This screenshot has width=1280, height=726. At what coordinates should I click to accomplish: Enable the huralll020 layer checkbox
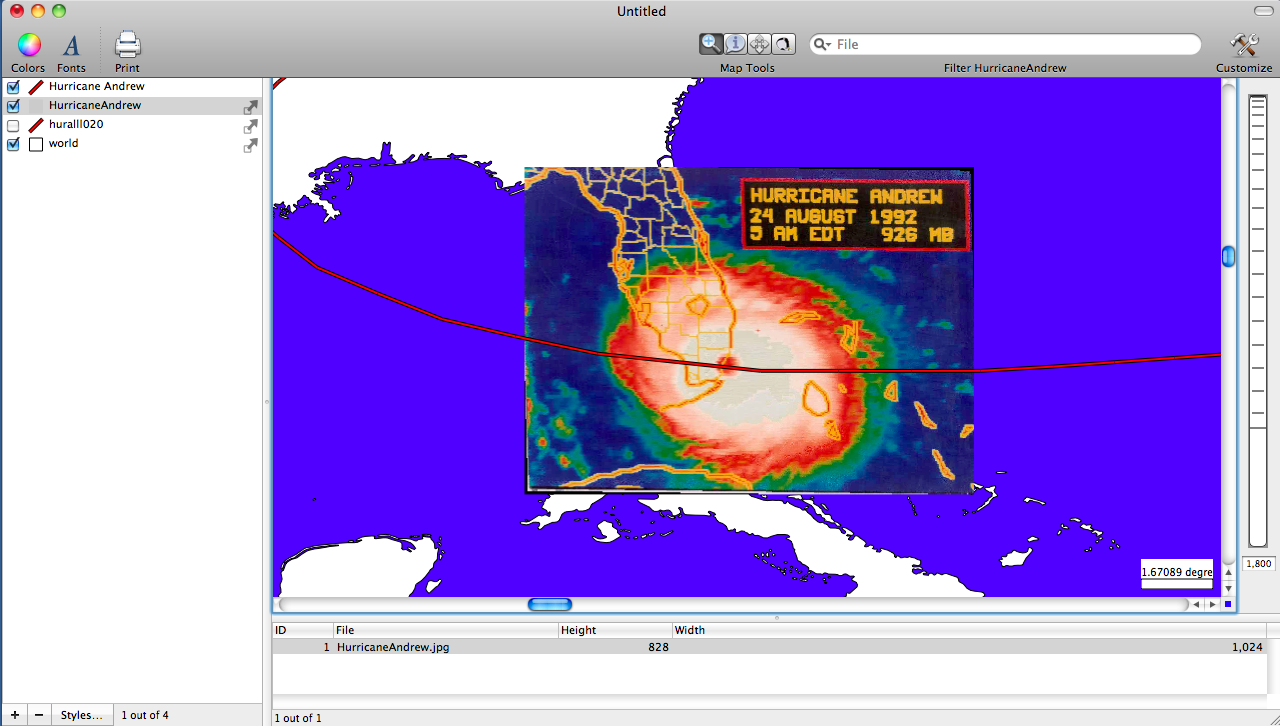(13, 125)
